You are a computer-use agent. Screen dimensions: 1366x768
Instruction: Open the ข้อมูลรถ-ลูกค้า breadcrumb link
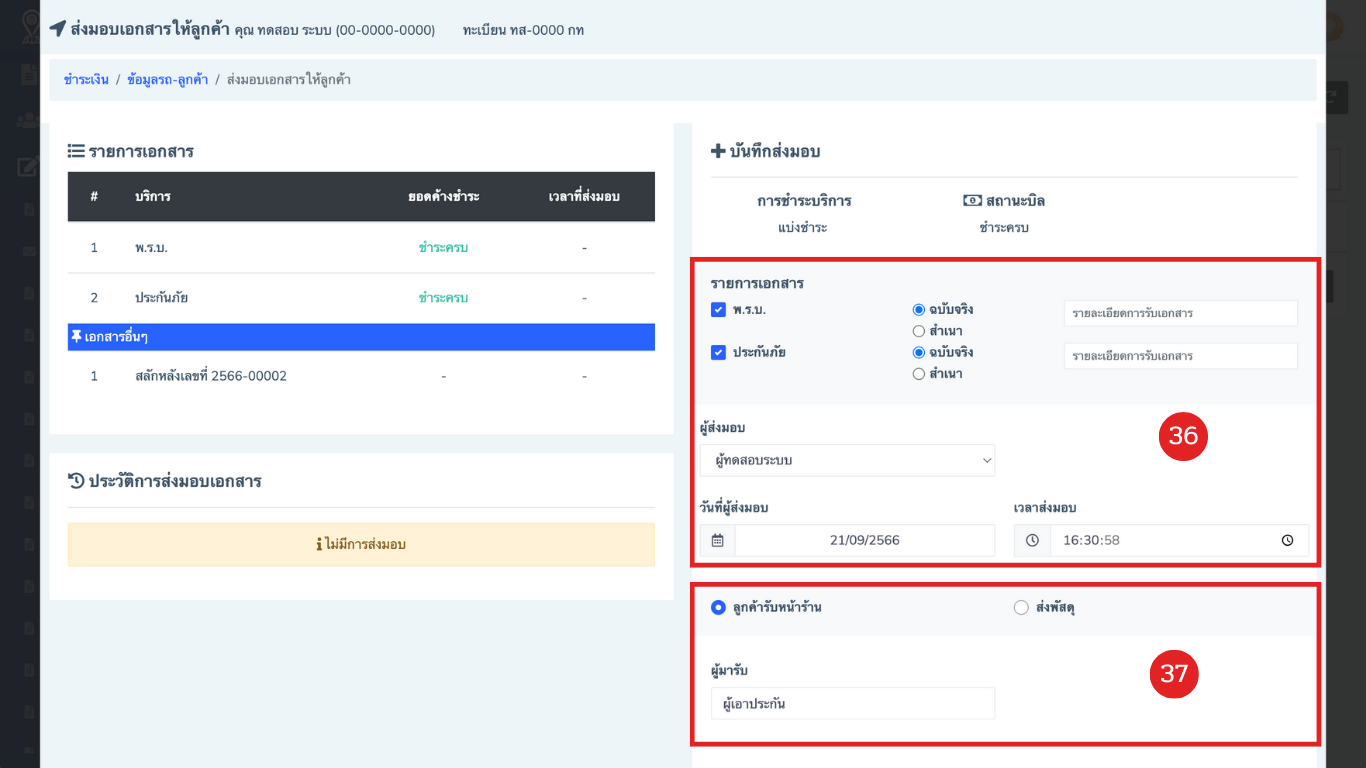pos(167,79)
